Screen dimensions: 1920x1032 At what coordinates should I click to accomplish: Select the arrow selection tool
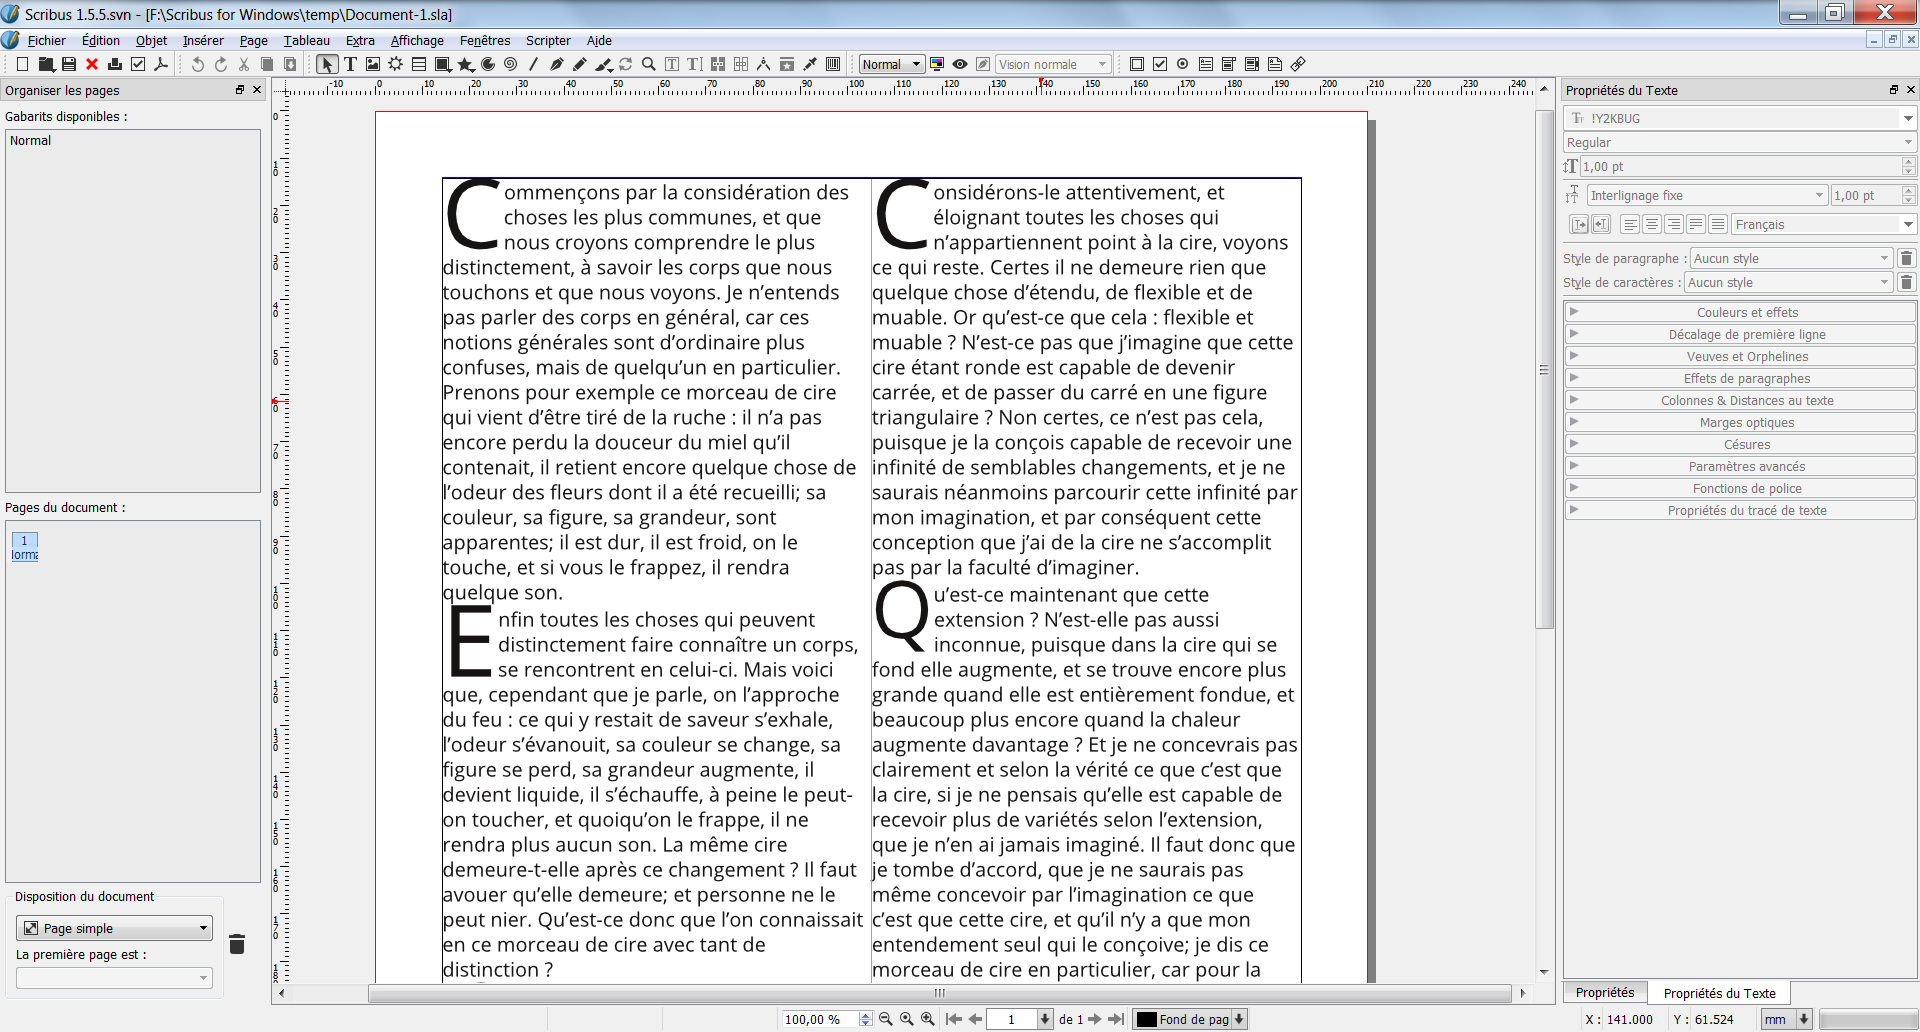pyautogui.click(x=327, y=64)
